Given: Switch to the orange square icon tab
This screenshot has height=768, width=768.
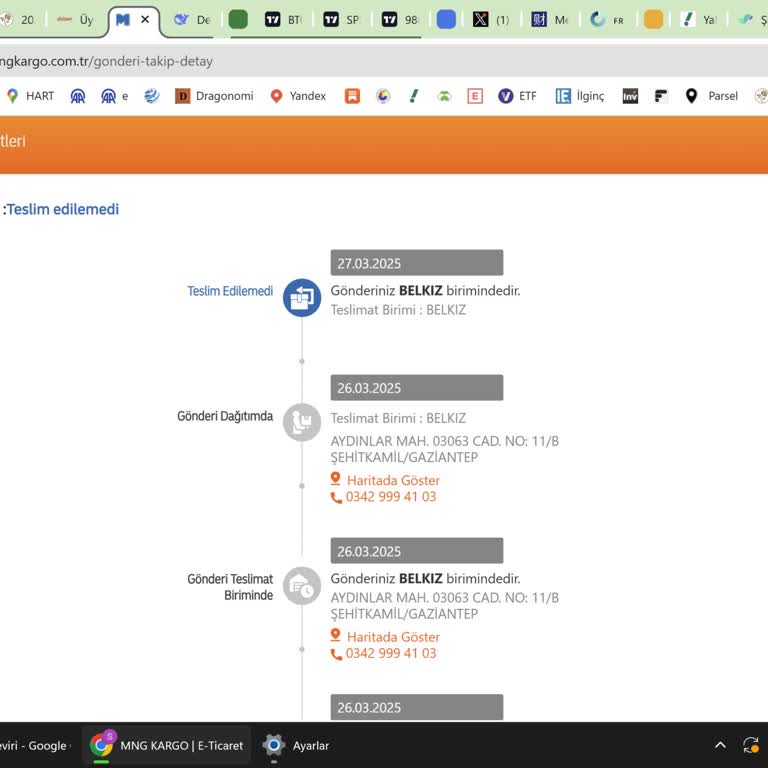Looking at the screenshot, I should [x=653, y=20].
